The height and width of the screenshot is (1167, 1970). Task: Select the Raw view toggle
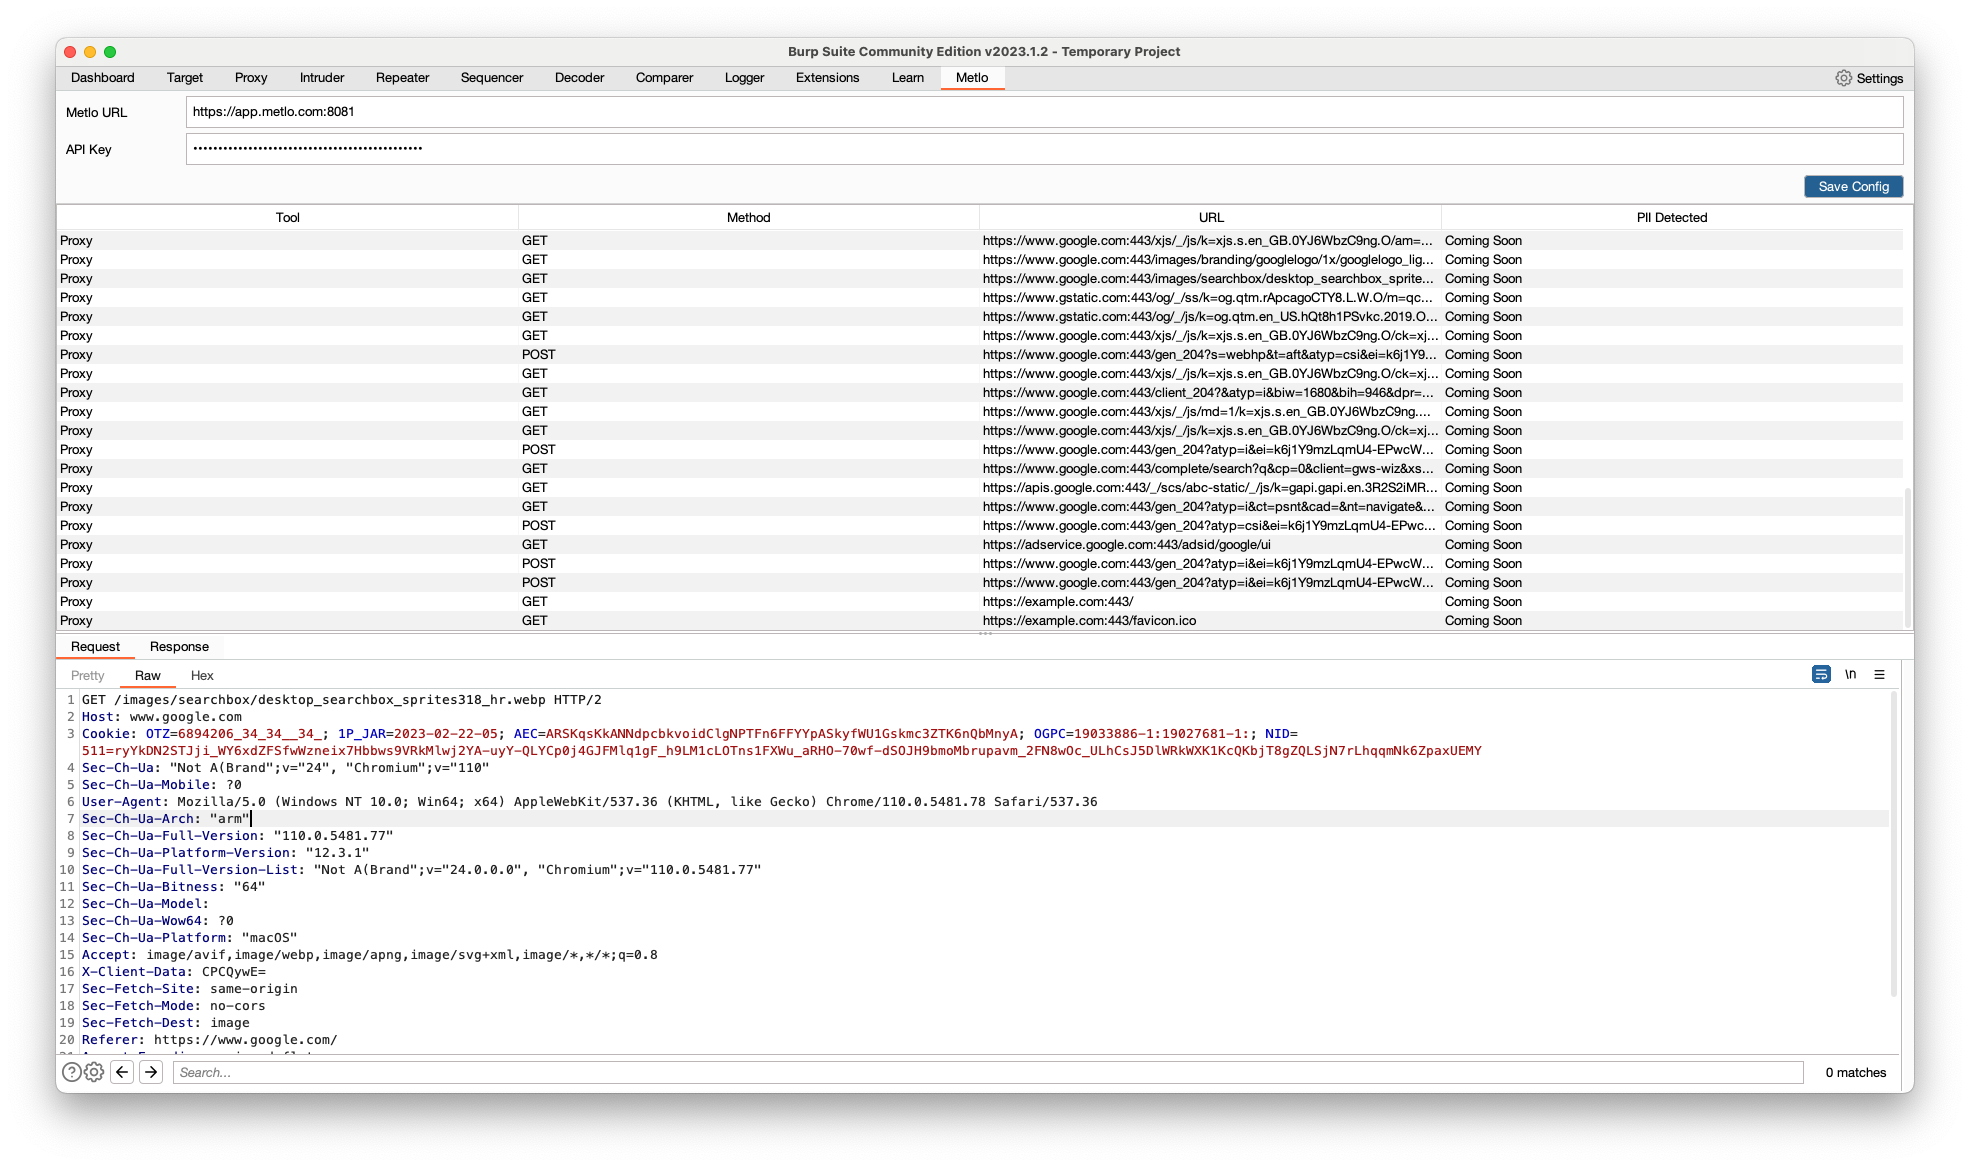pos(147,675)
